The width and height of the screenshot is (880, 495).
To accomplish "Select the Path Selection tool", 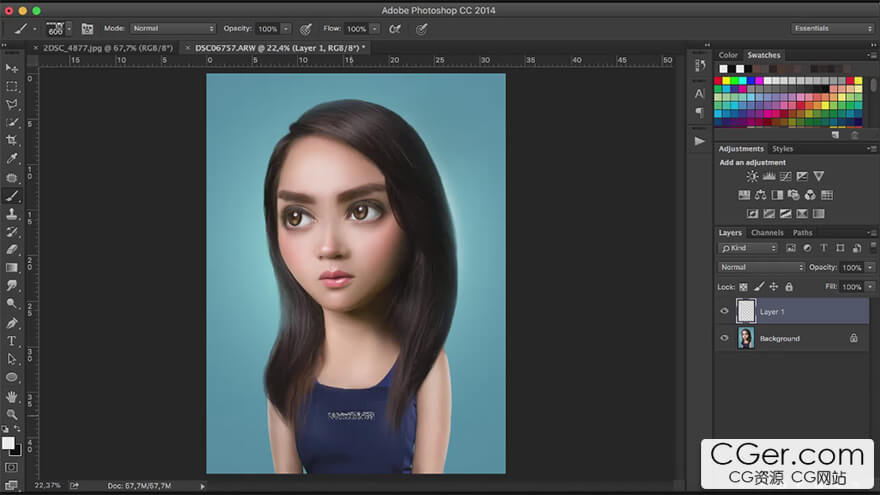I will (x=11, y=359).
